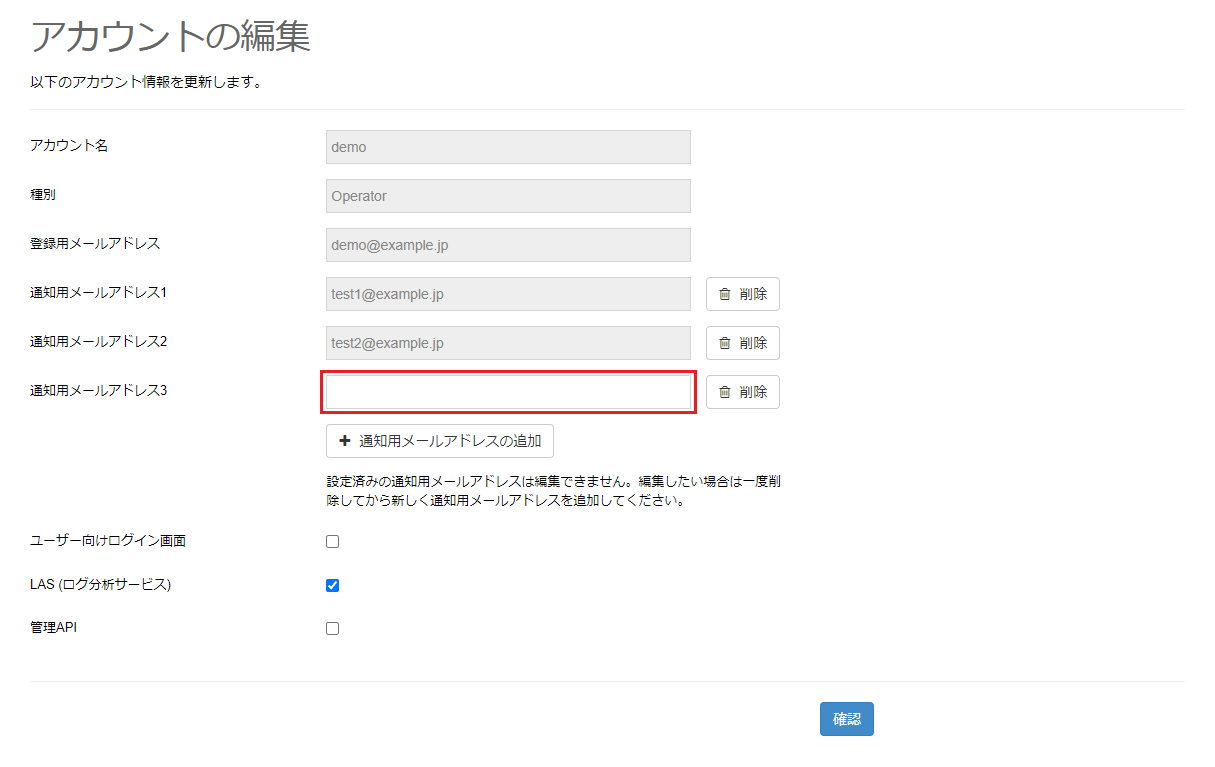Click the アカウント名 field showing demo
This screenshot has height=767, width=1215.
pos(508,146)
